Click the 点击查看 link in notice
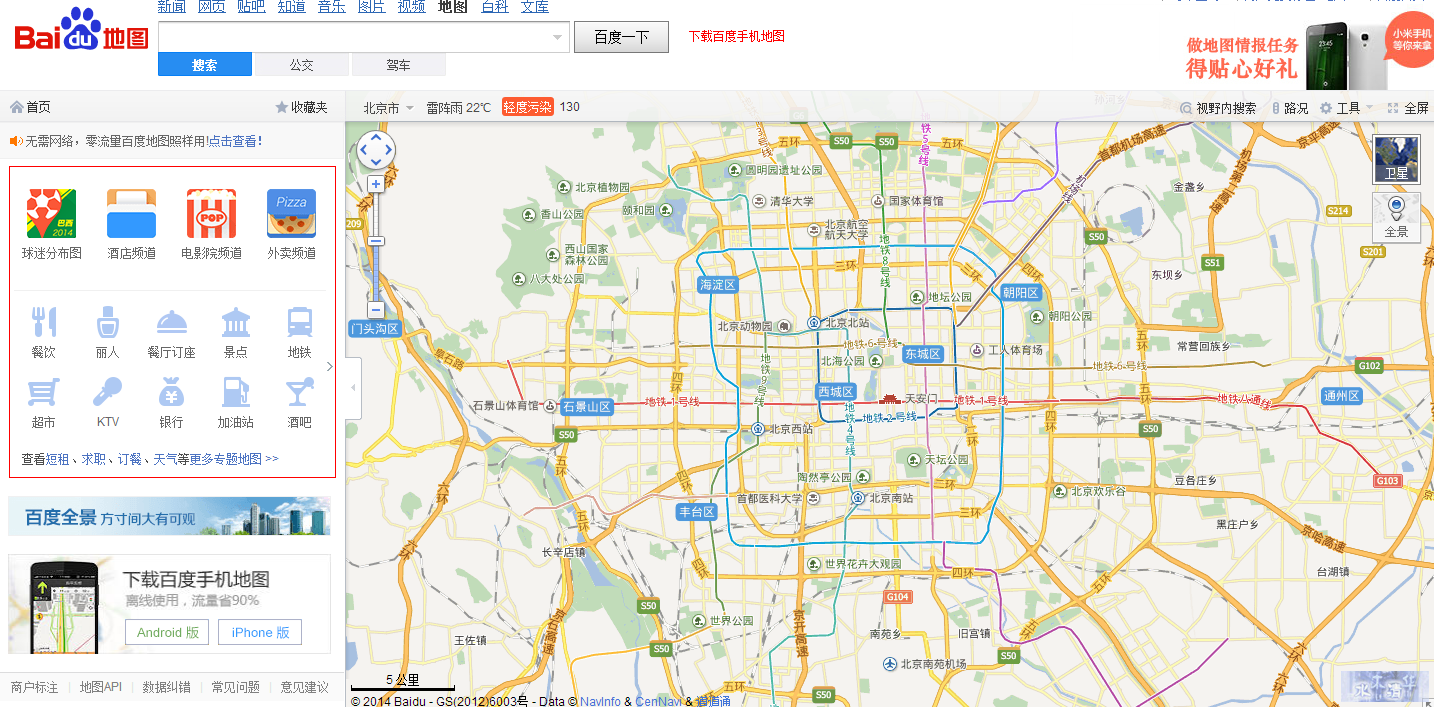 tap(233, 141)
